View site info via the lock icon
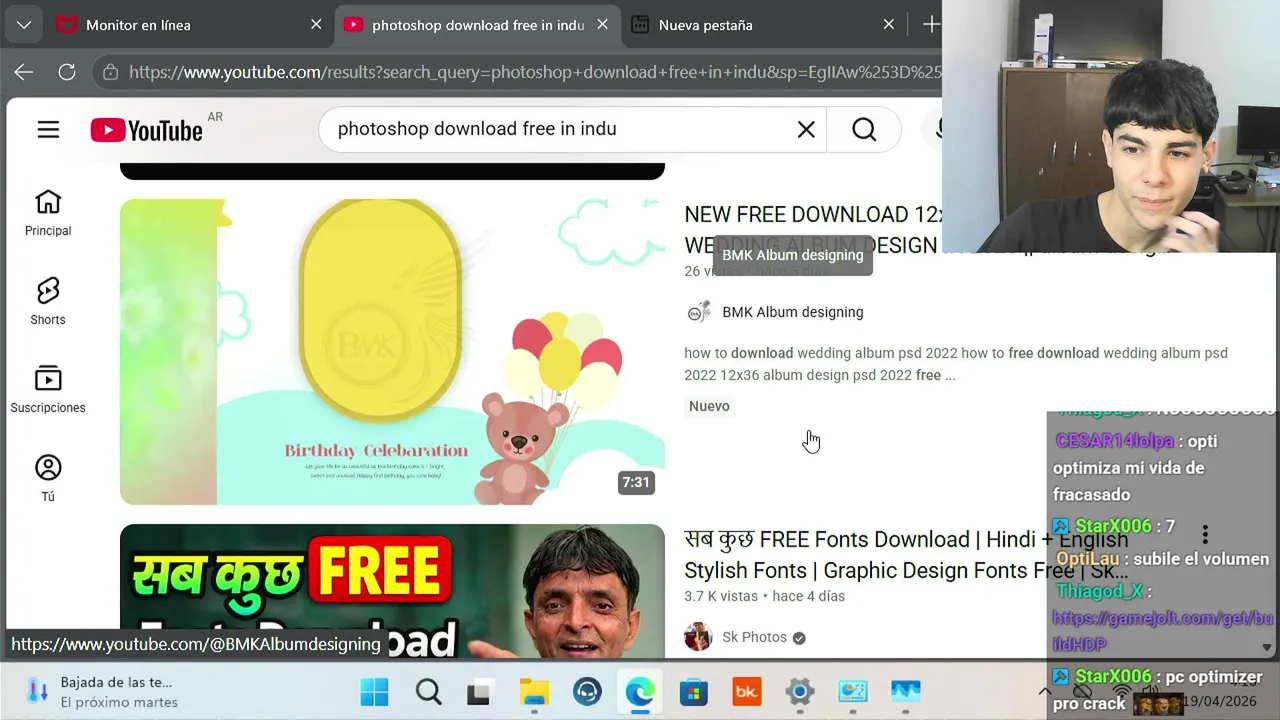 [x=110, y=72]
